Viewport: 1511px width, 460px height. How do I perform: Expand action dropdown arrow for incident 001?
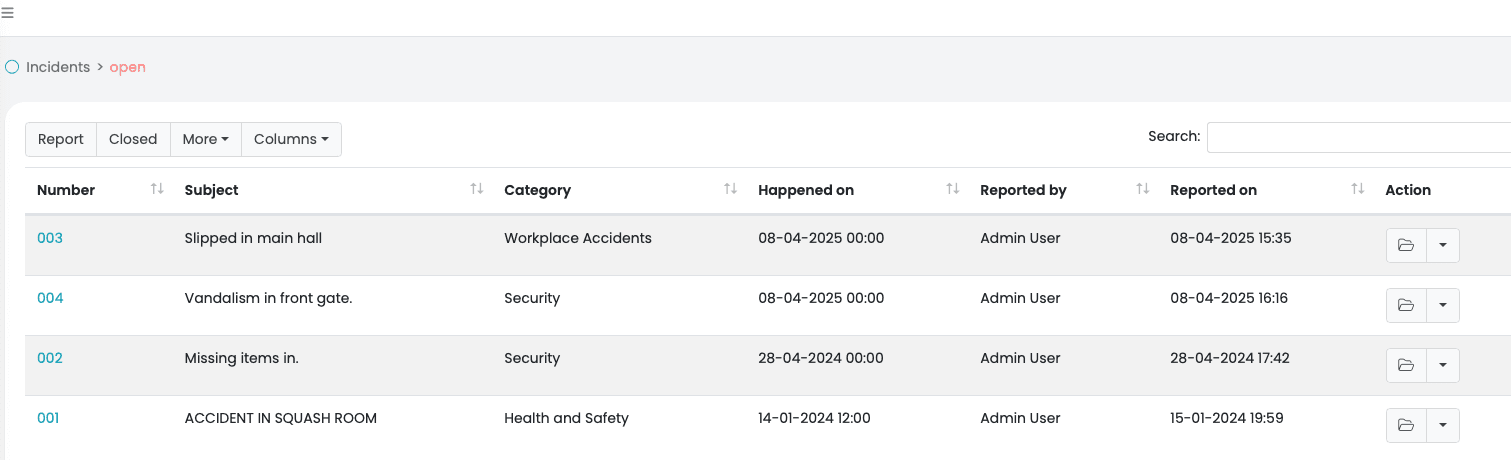[1443, 425]
